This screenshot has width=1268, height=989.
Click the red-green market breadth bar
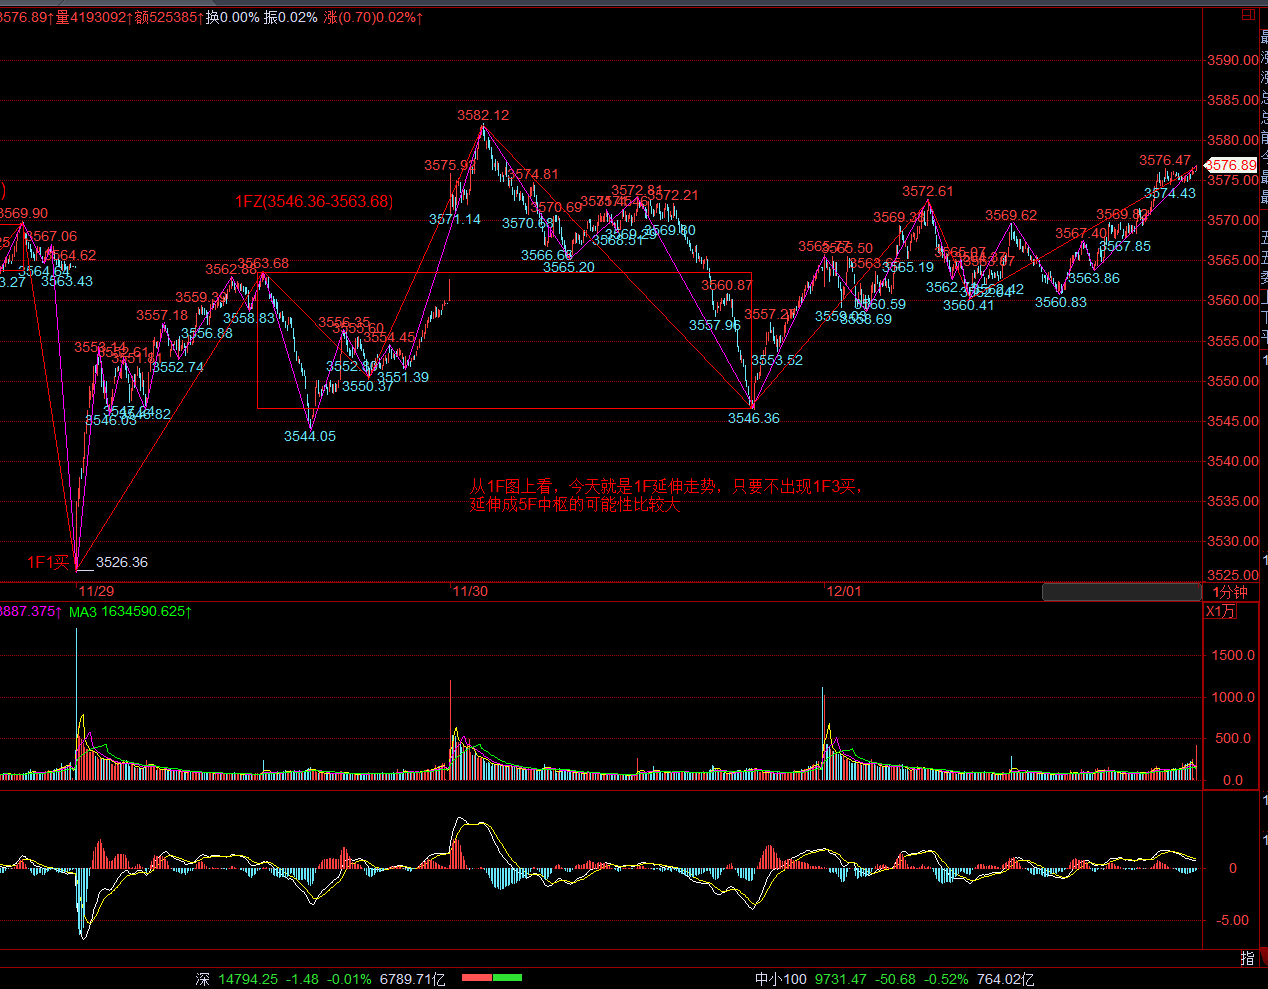492,977
